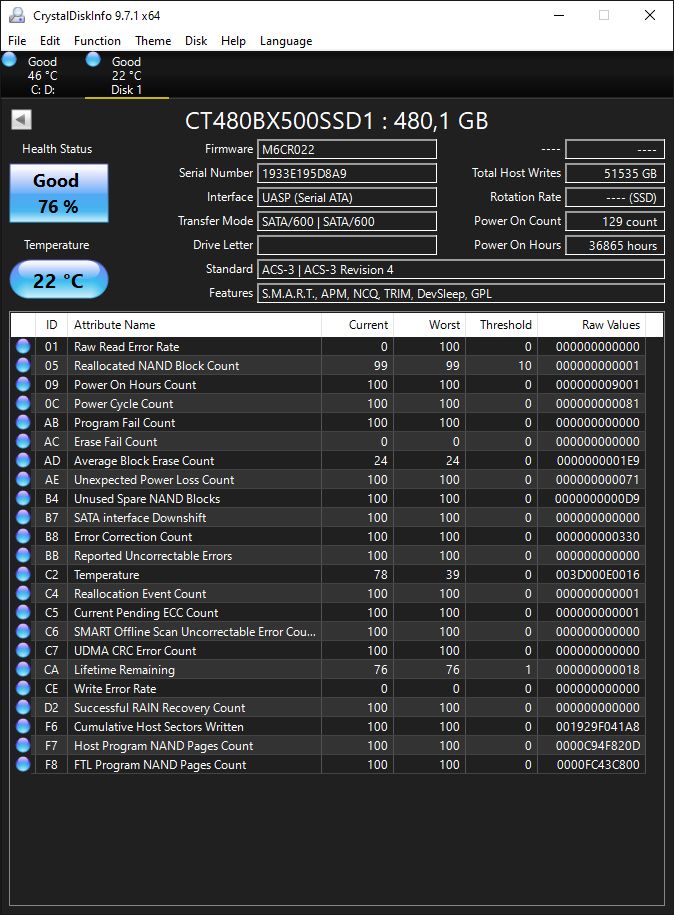Click the Power On Hours value 36865 hours
This screenshot has width=674, height=915.
pos(615,245)
